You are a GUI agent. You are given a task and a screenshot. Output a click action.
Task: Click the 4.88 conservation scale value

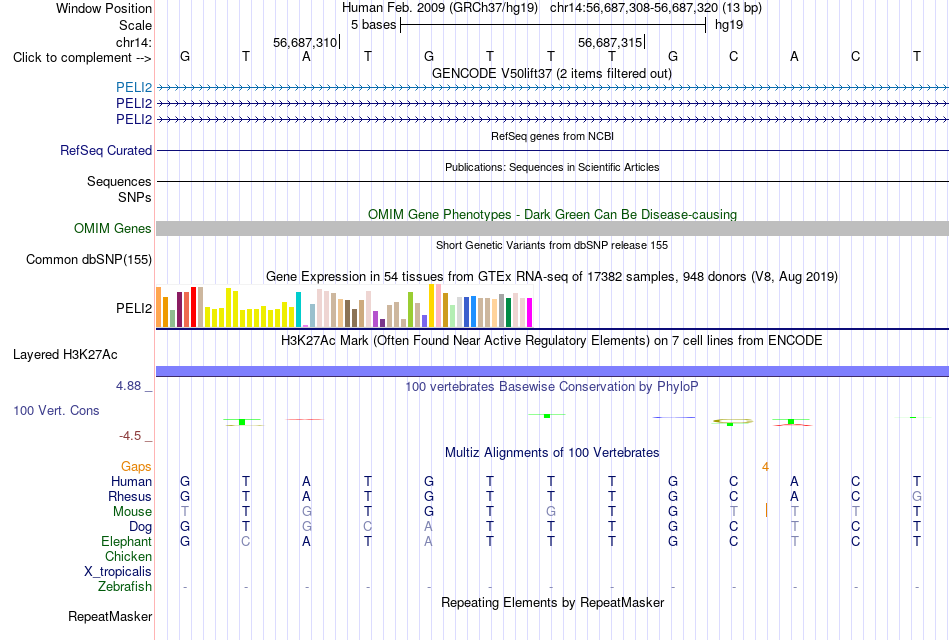click(x=129, y=386)
